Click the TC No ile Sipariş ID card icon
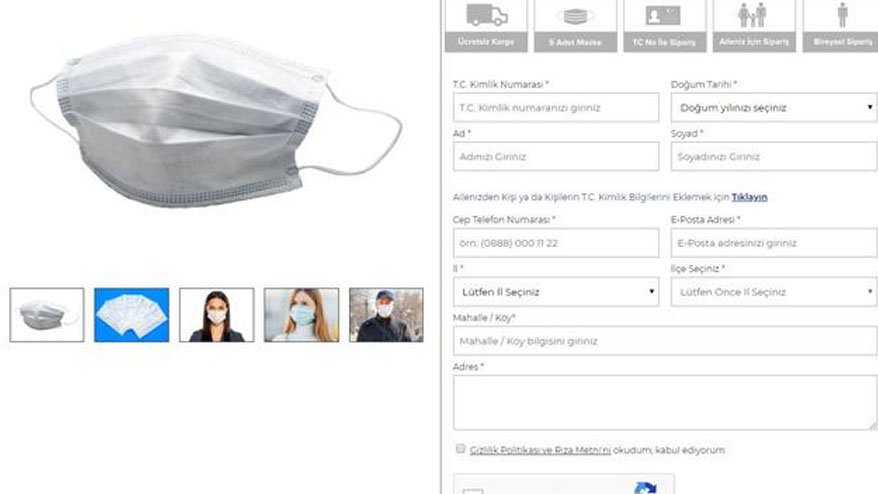 (663, 16)
